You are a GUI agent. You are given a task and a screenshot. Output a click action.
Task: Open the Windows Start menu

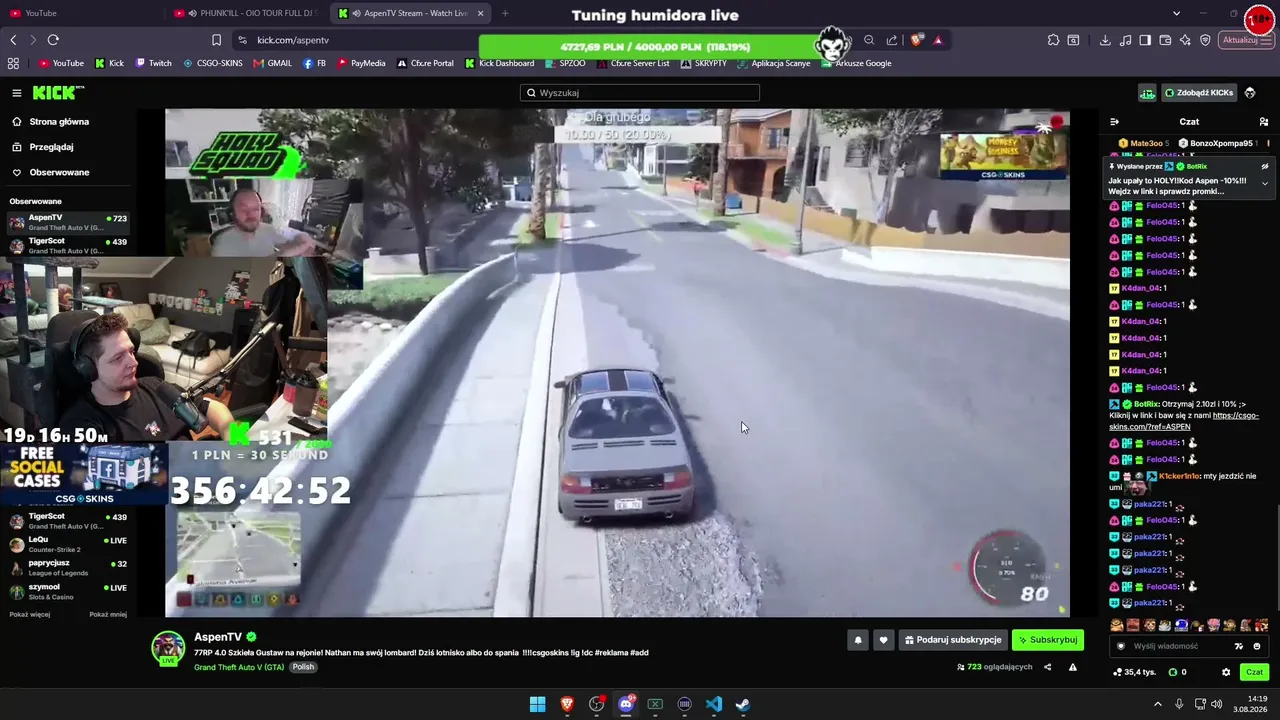538,704
